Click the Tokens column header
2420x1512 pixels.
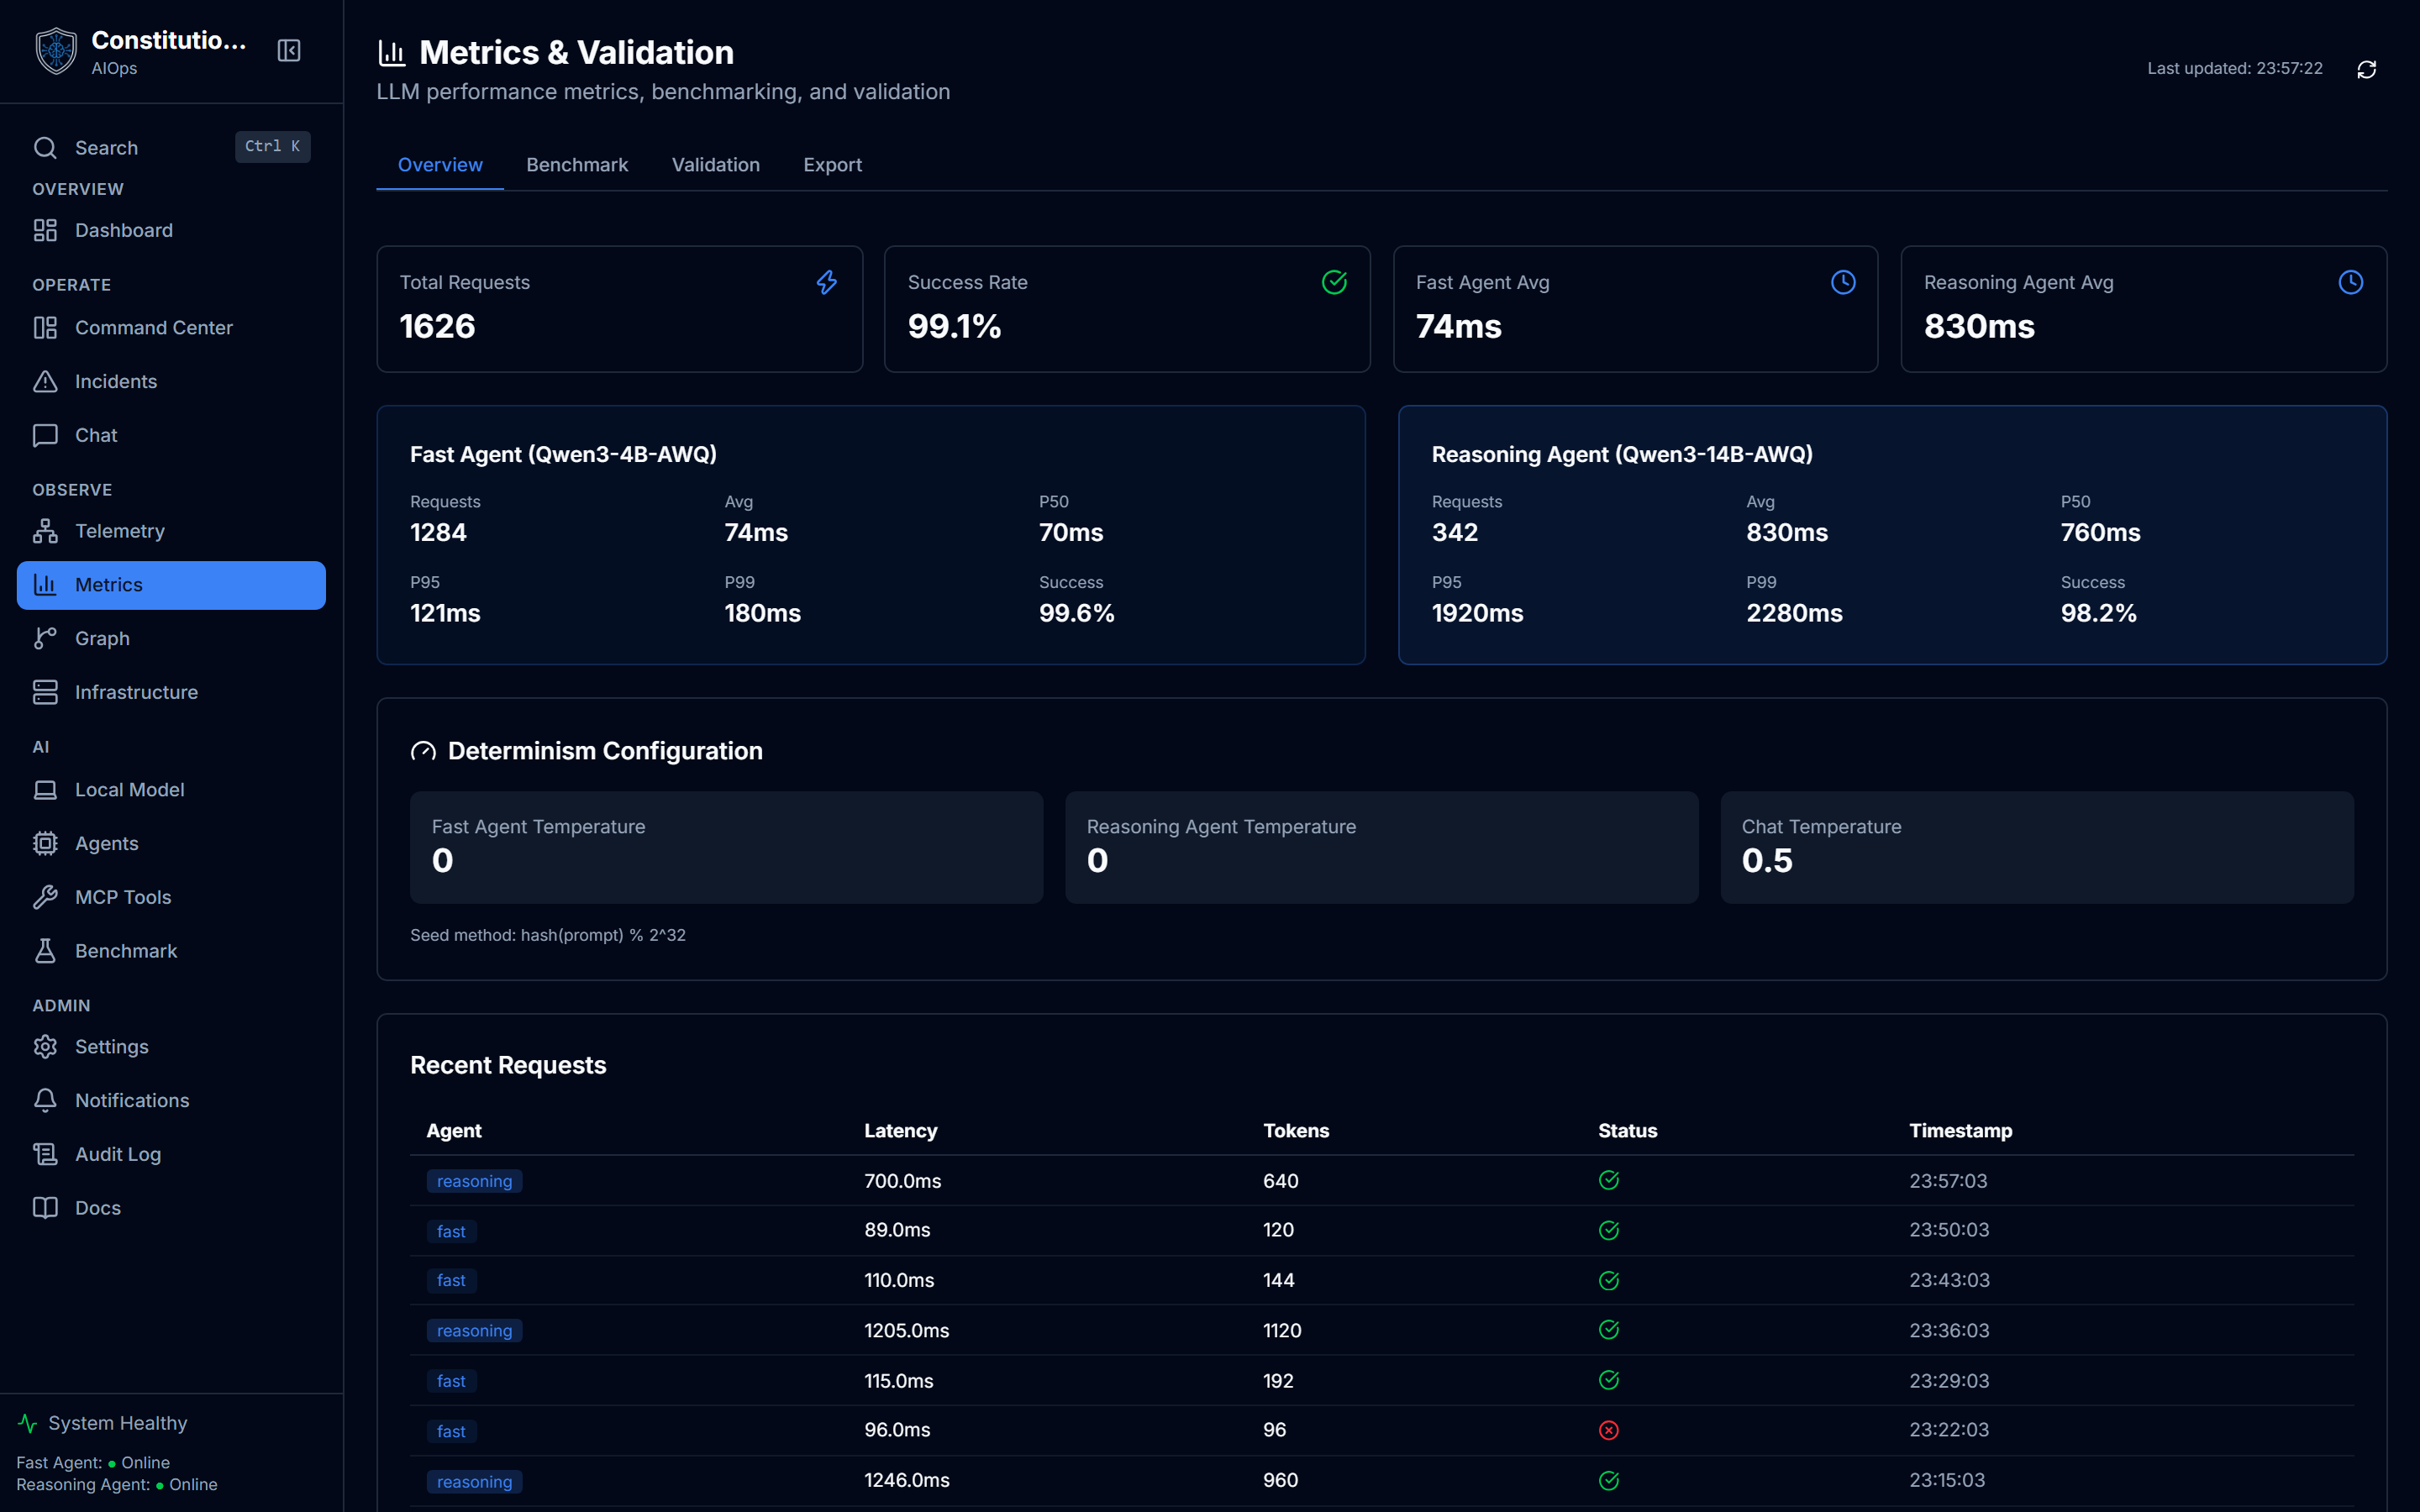[x=1296, y=1131]
